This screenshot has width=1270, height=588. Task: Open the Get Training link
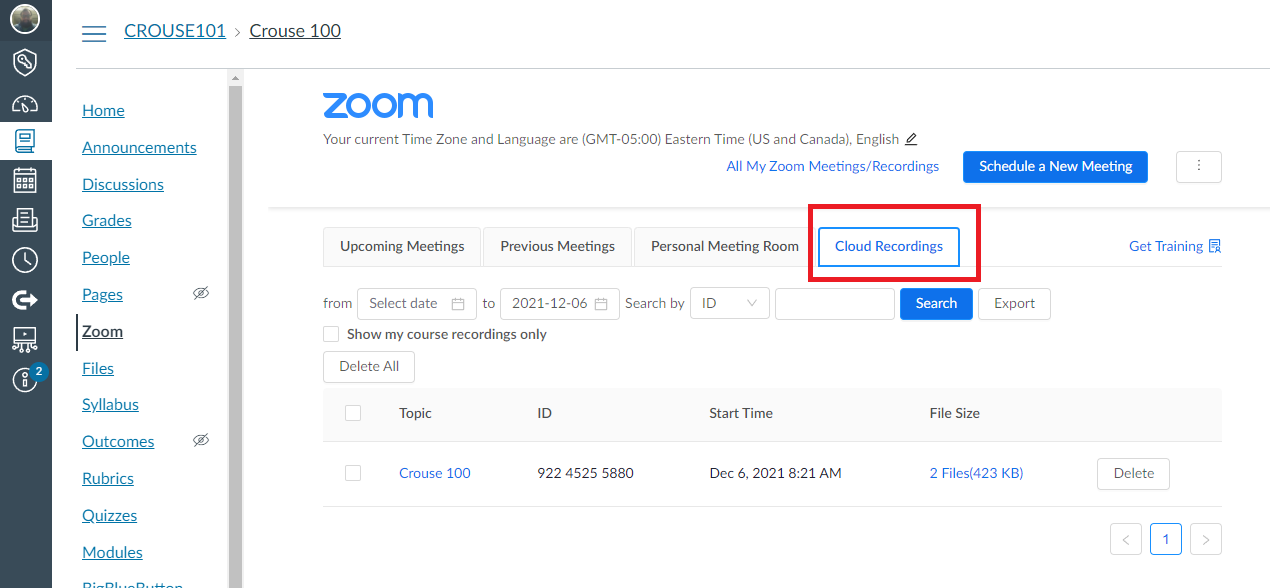click(1175, 246)
